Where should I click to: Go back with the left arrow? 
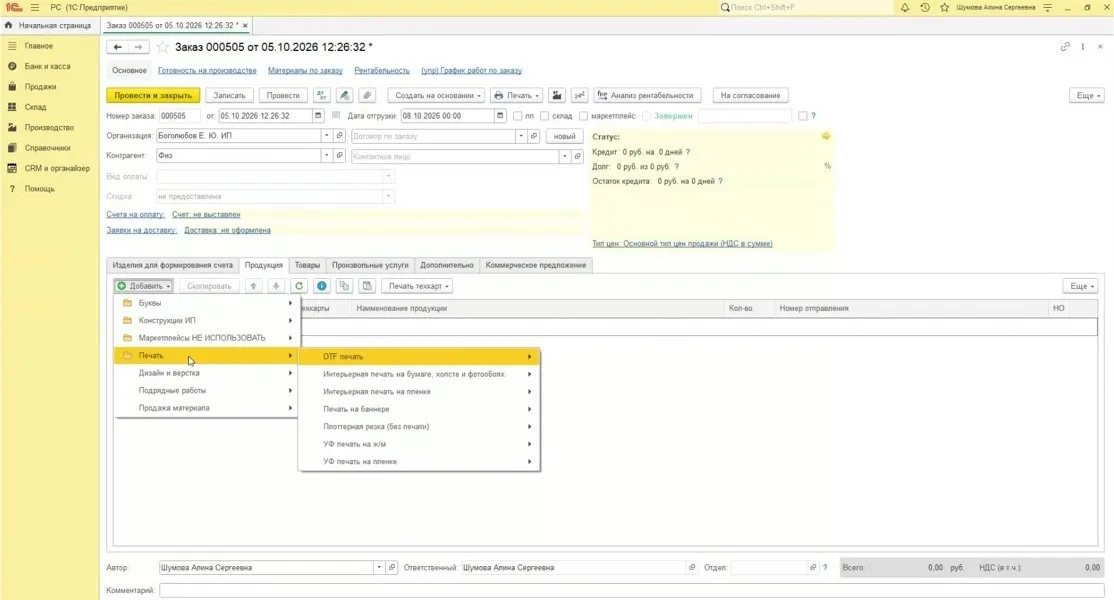click(x=118, y=47)
